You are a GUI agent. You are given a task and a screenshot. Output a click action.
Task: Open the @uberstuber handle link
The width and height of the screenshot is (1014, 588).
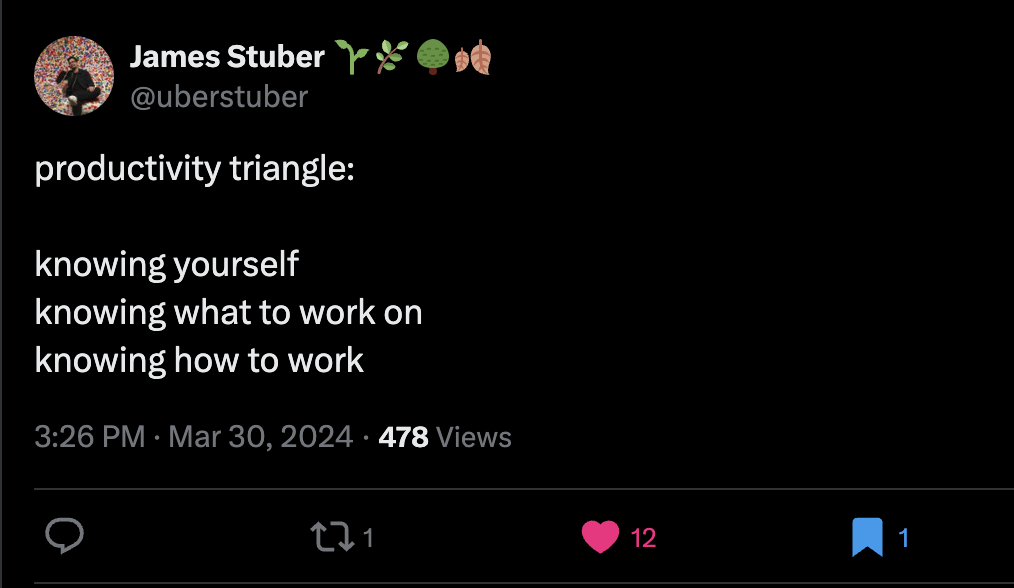pos(218,96)
